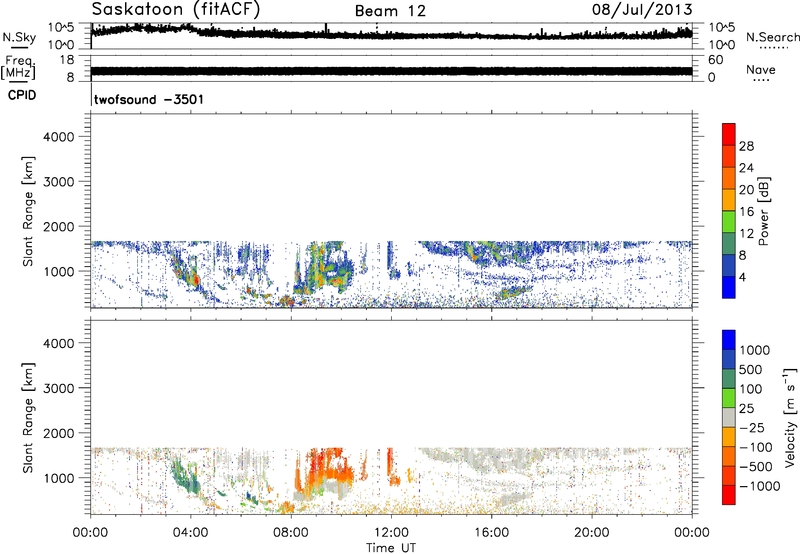Viewport: 800px width, 554px height.
Task: Click the 12:00 time tick label
Action: (x=391, y=533)
